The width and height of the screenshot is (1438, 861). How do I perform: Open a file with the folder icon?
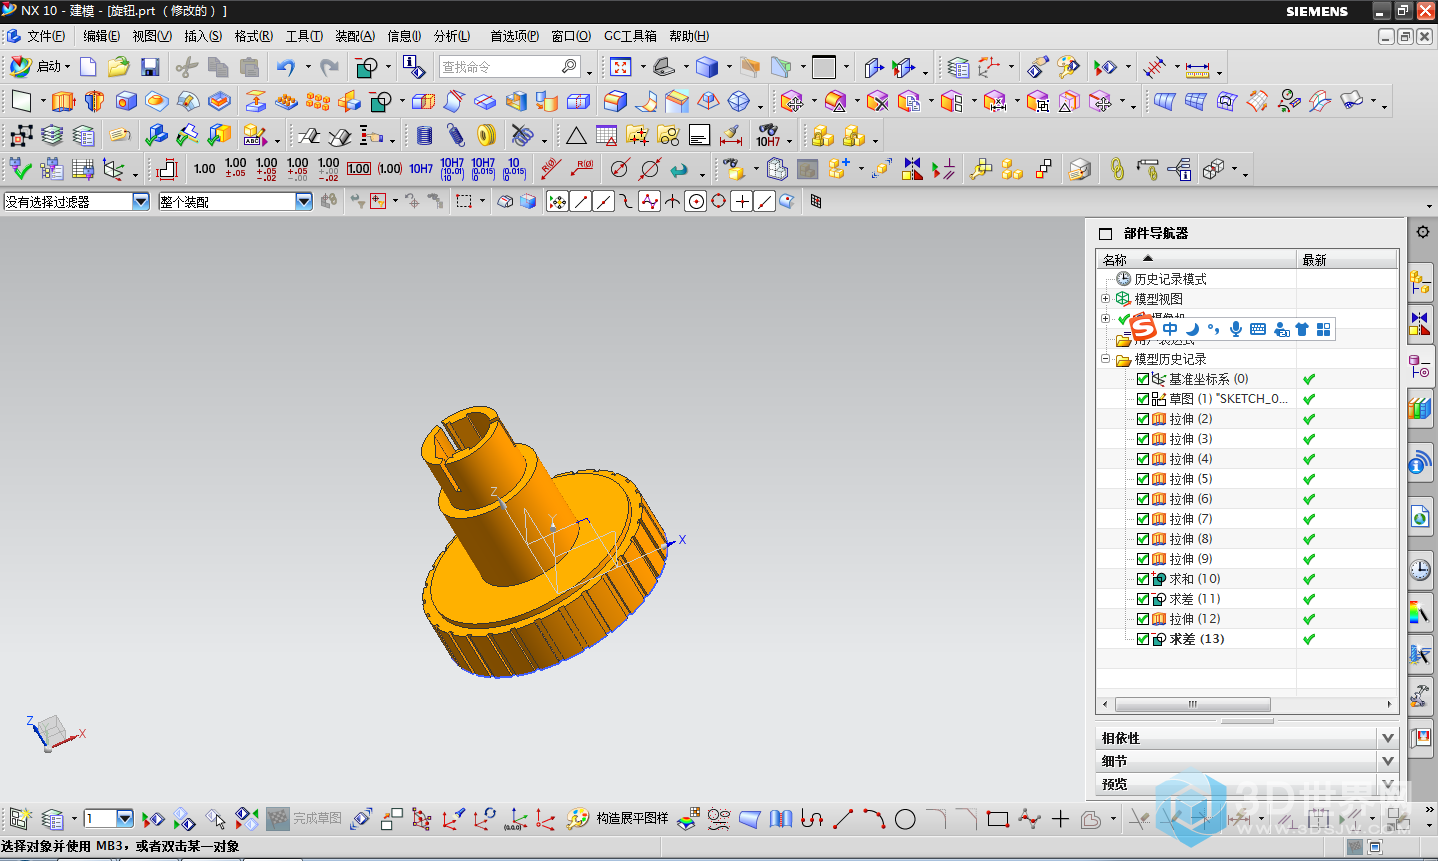click(x=118, y=67)
